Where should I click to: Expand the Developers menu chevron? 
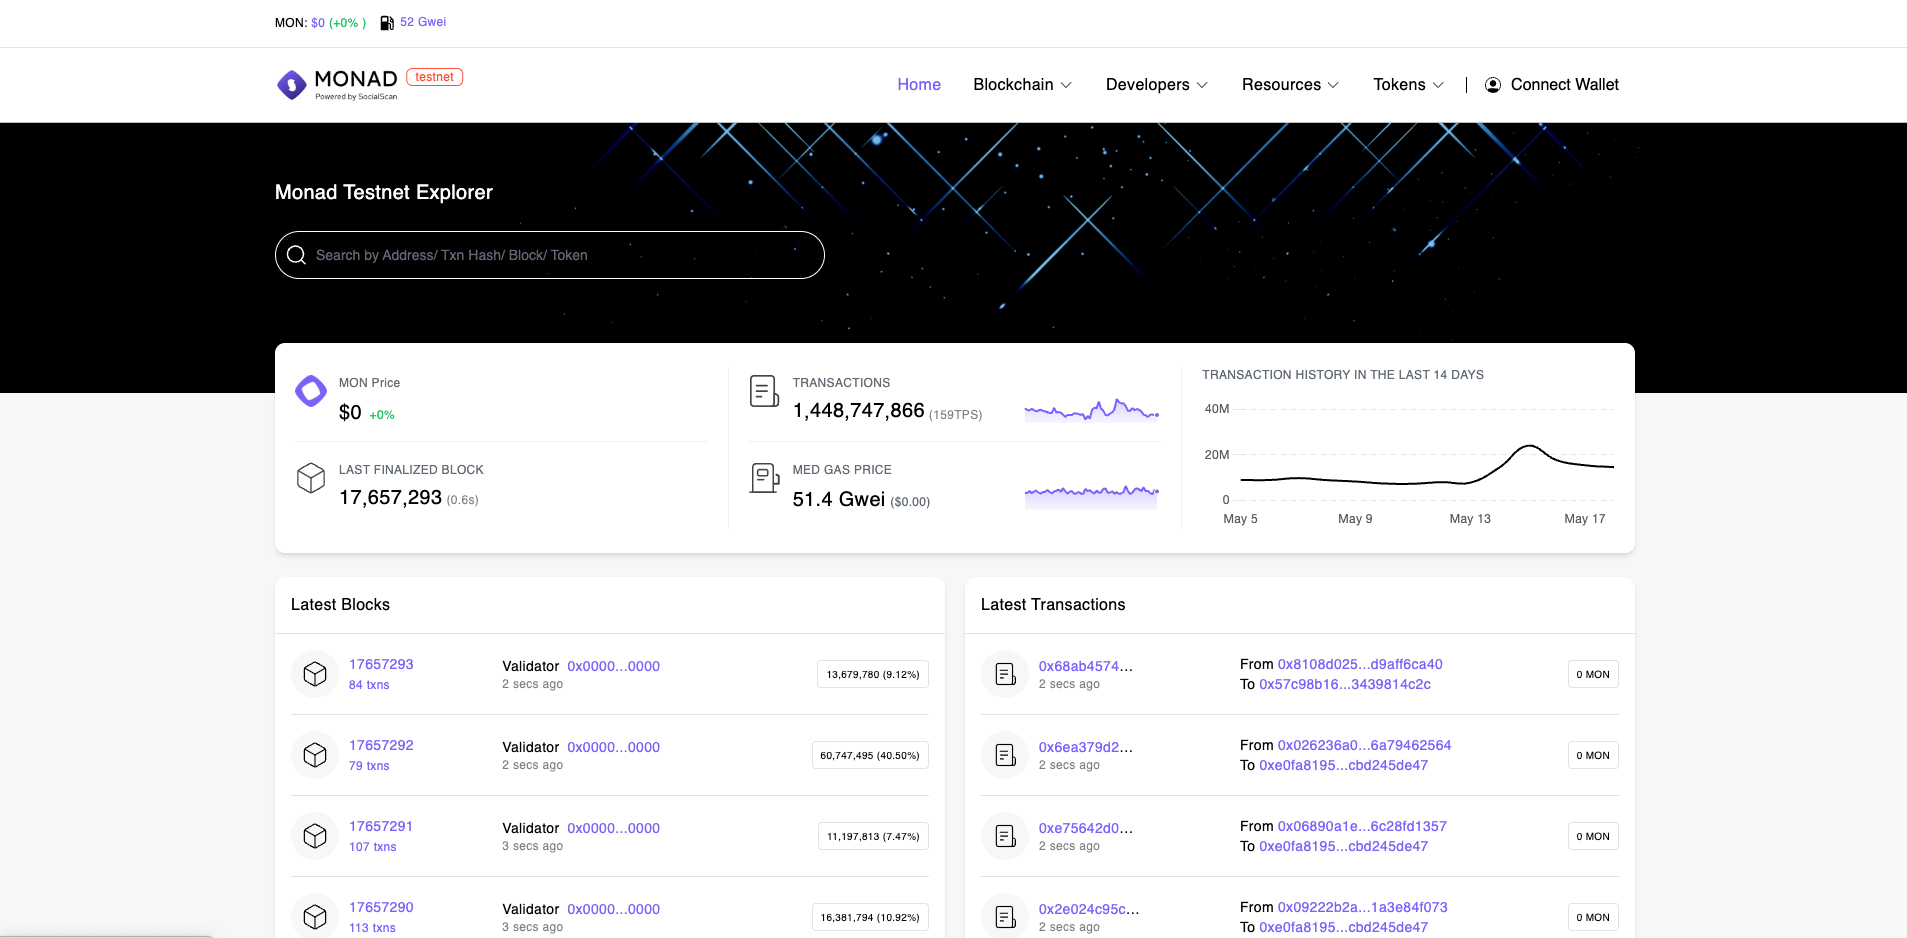(1202, 86)
